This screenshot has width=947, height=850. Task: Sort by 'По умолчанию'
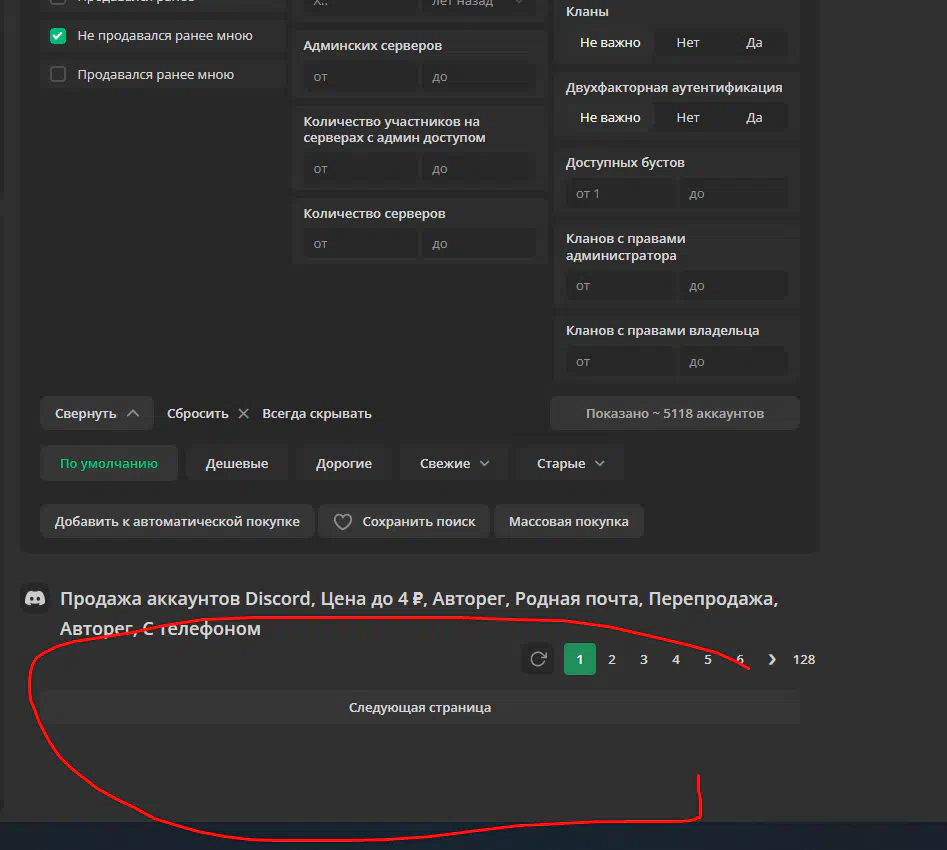(x=109, y=463)
